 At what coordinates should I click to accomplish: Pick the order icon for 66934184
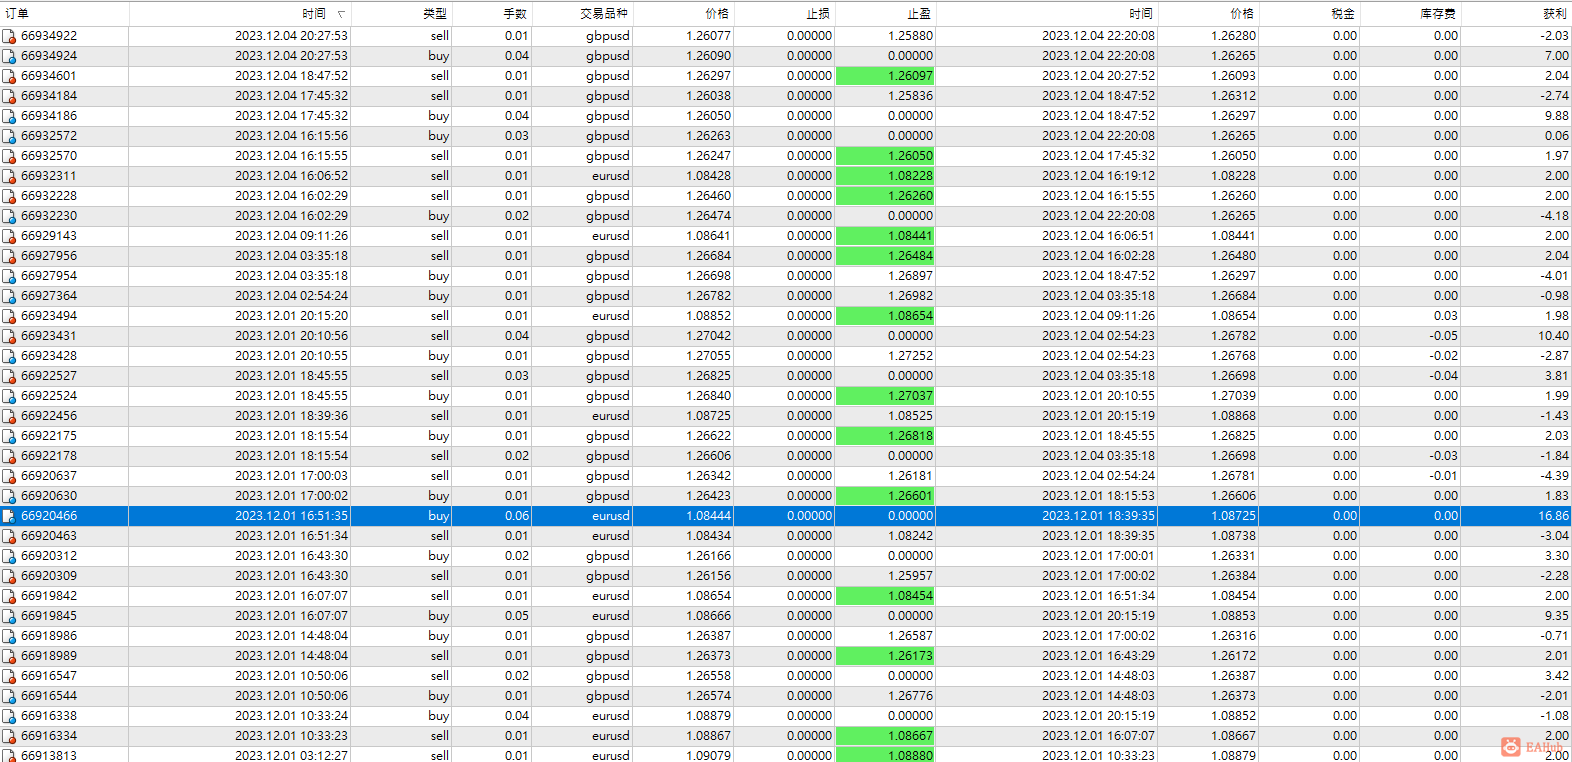click(9, 96)
